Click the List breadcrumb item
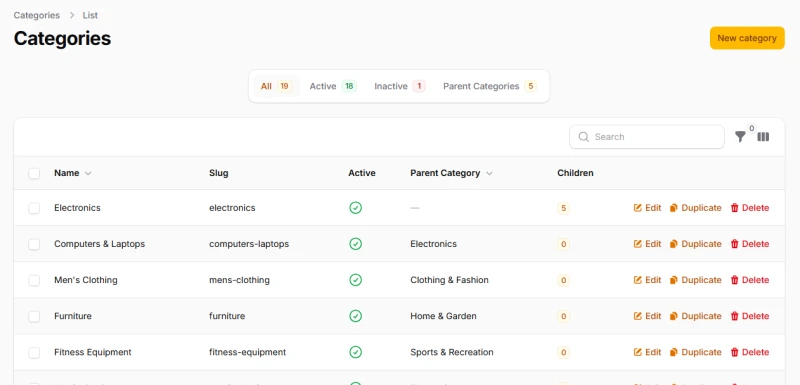This screenshot has height=385, width=800. point(90,15)
